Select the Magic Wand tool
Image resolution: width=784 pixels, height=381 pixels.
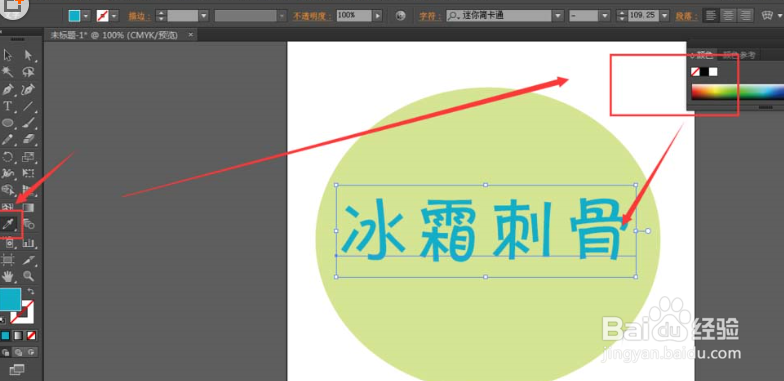[x=8, y=72]
